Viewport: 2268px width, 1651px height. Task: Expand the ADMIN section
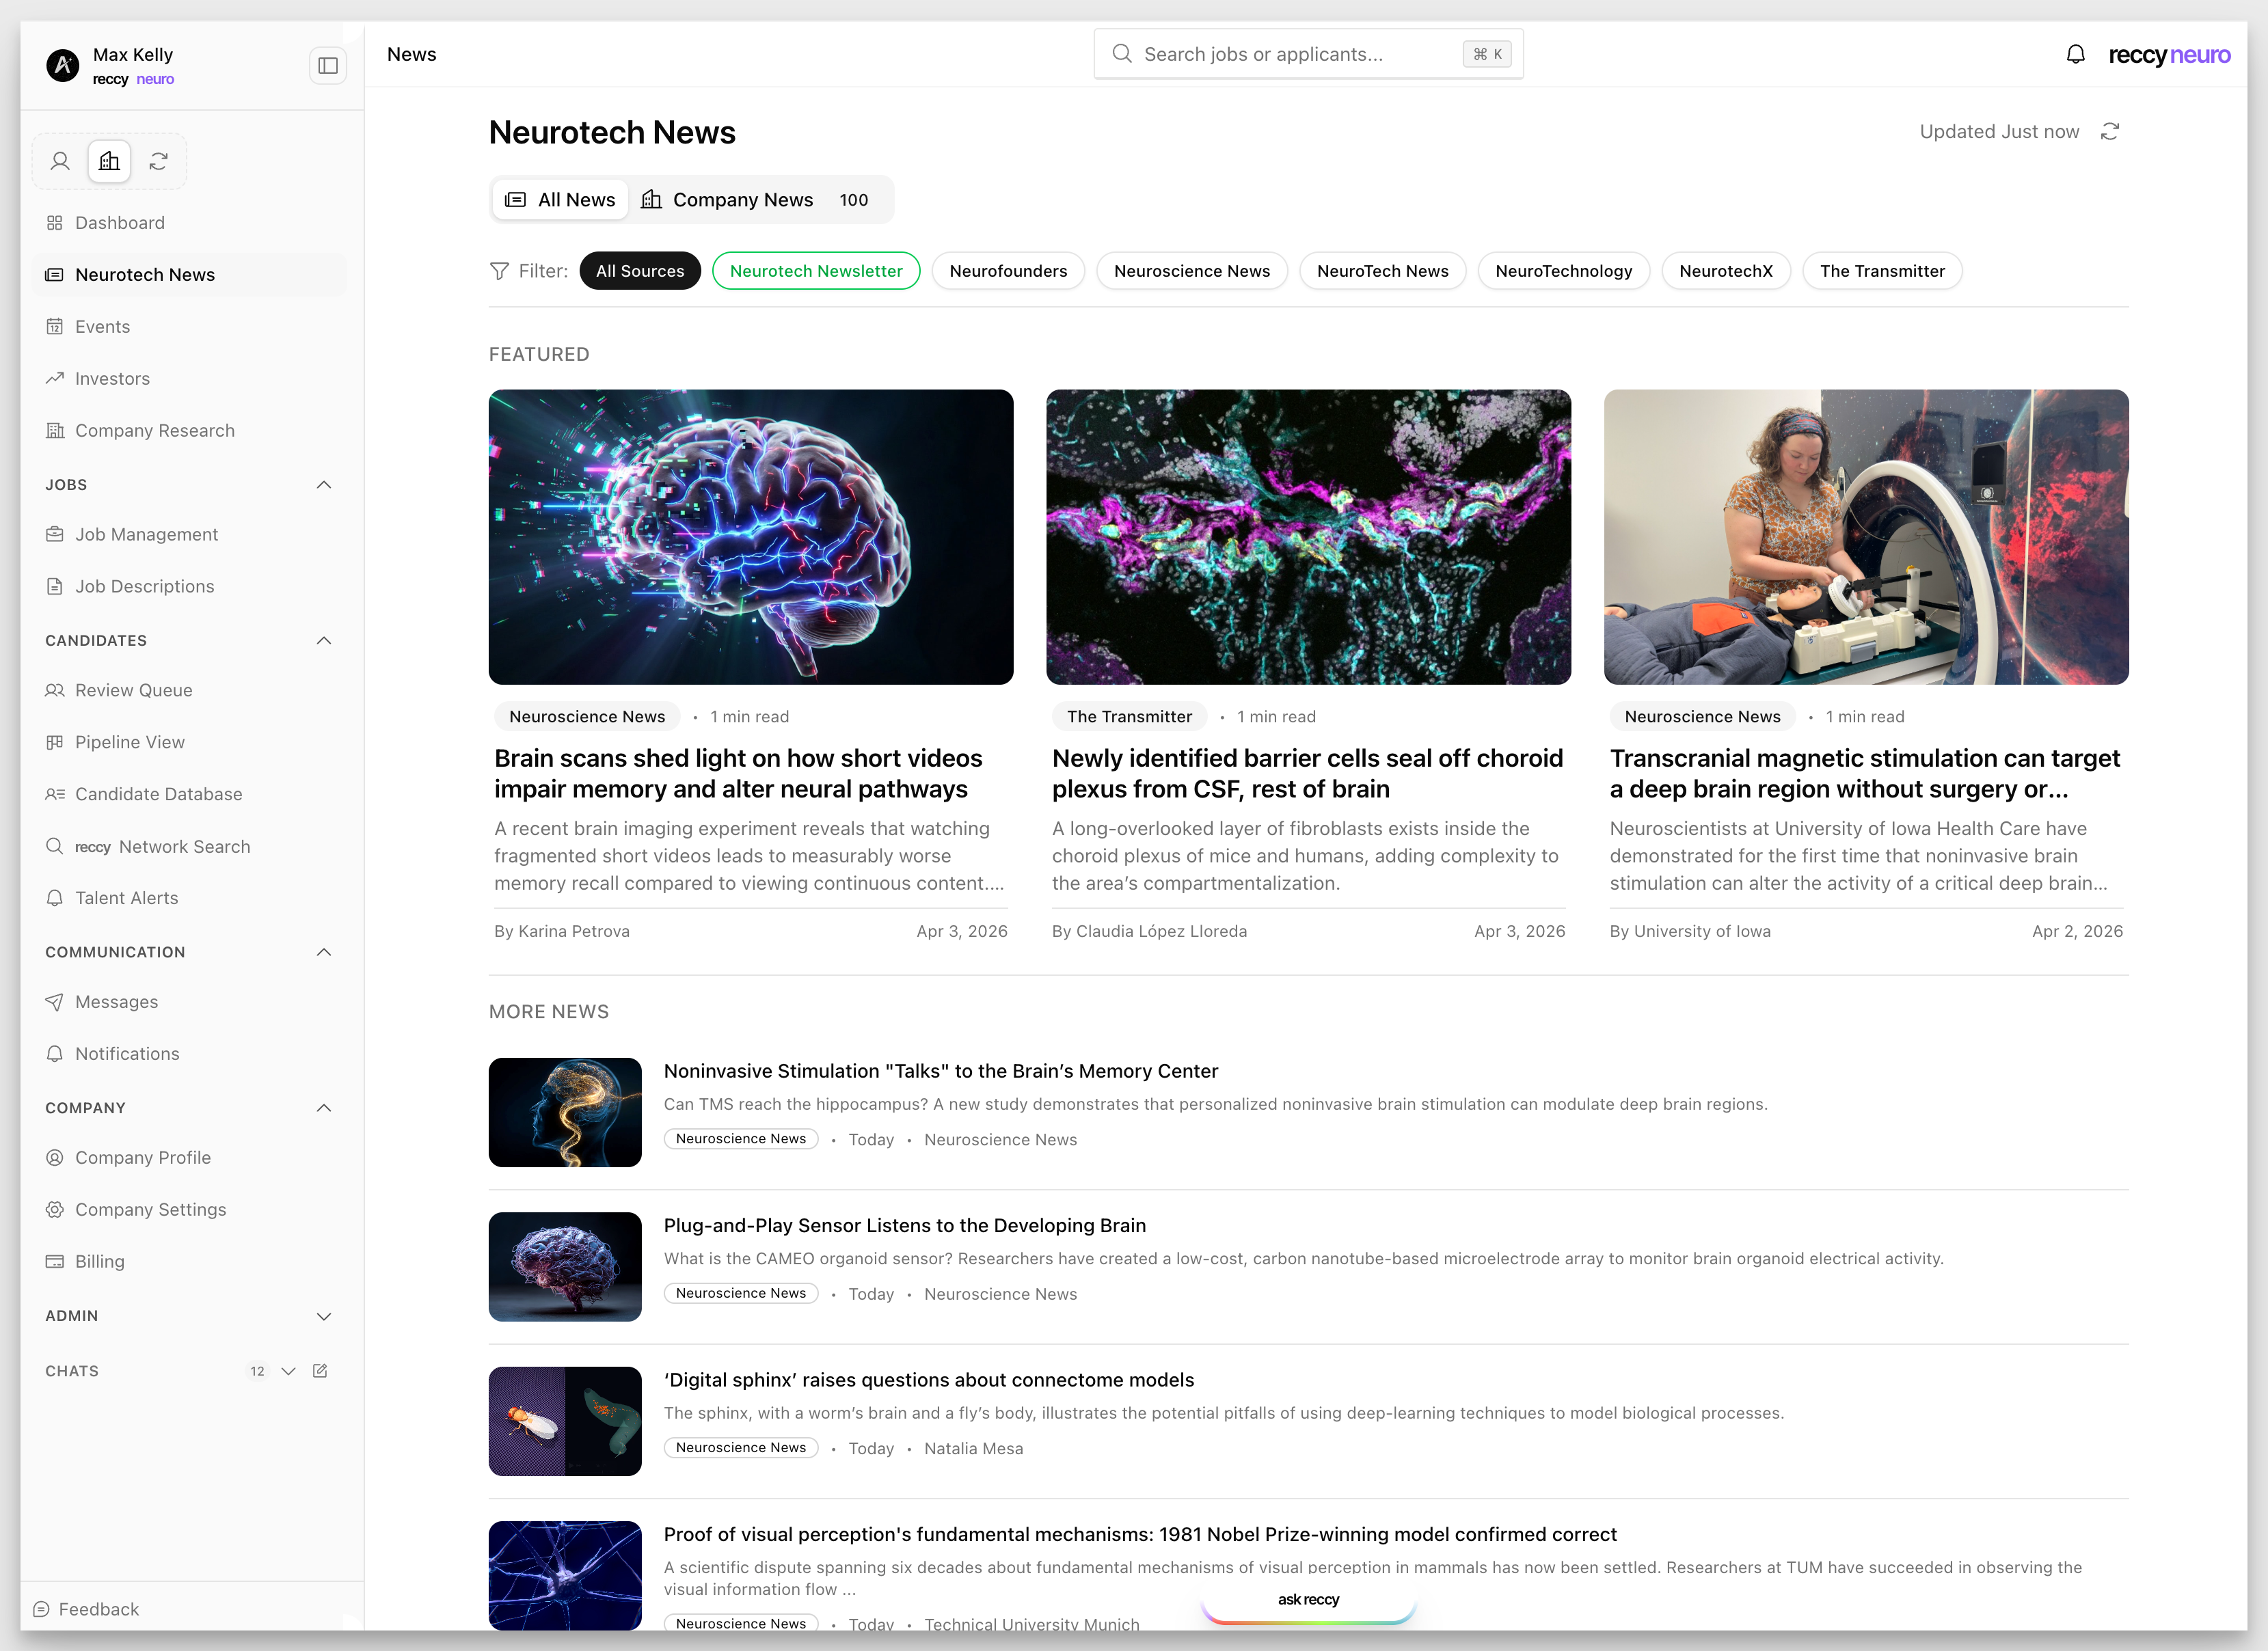[x=323, y=1316]
